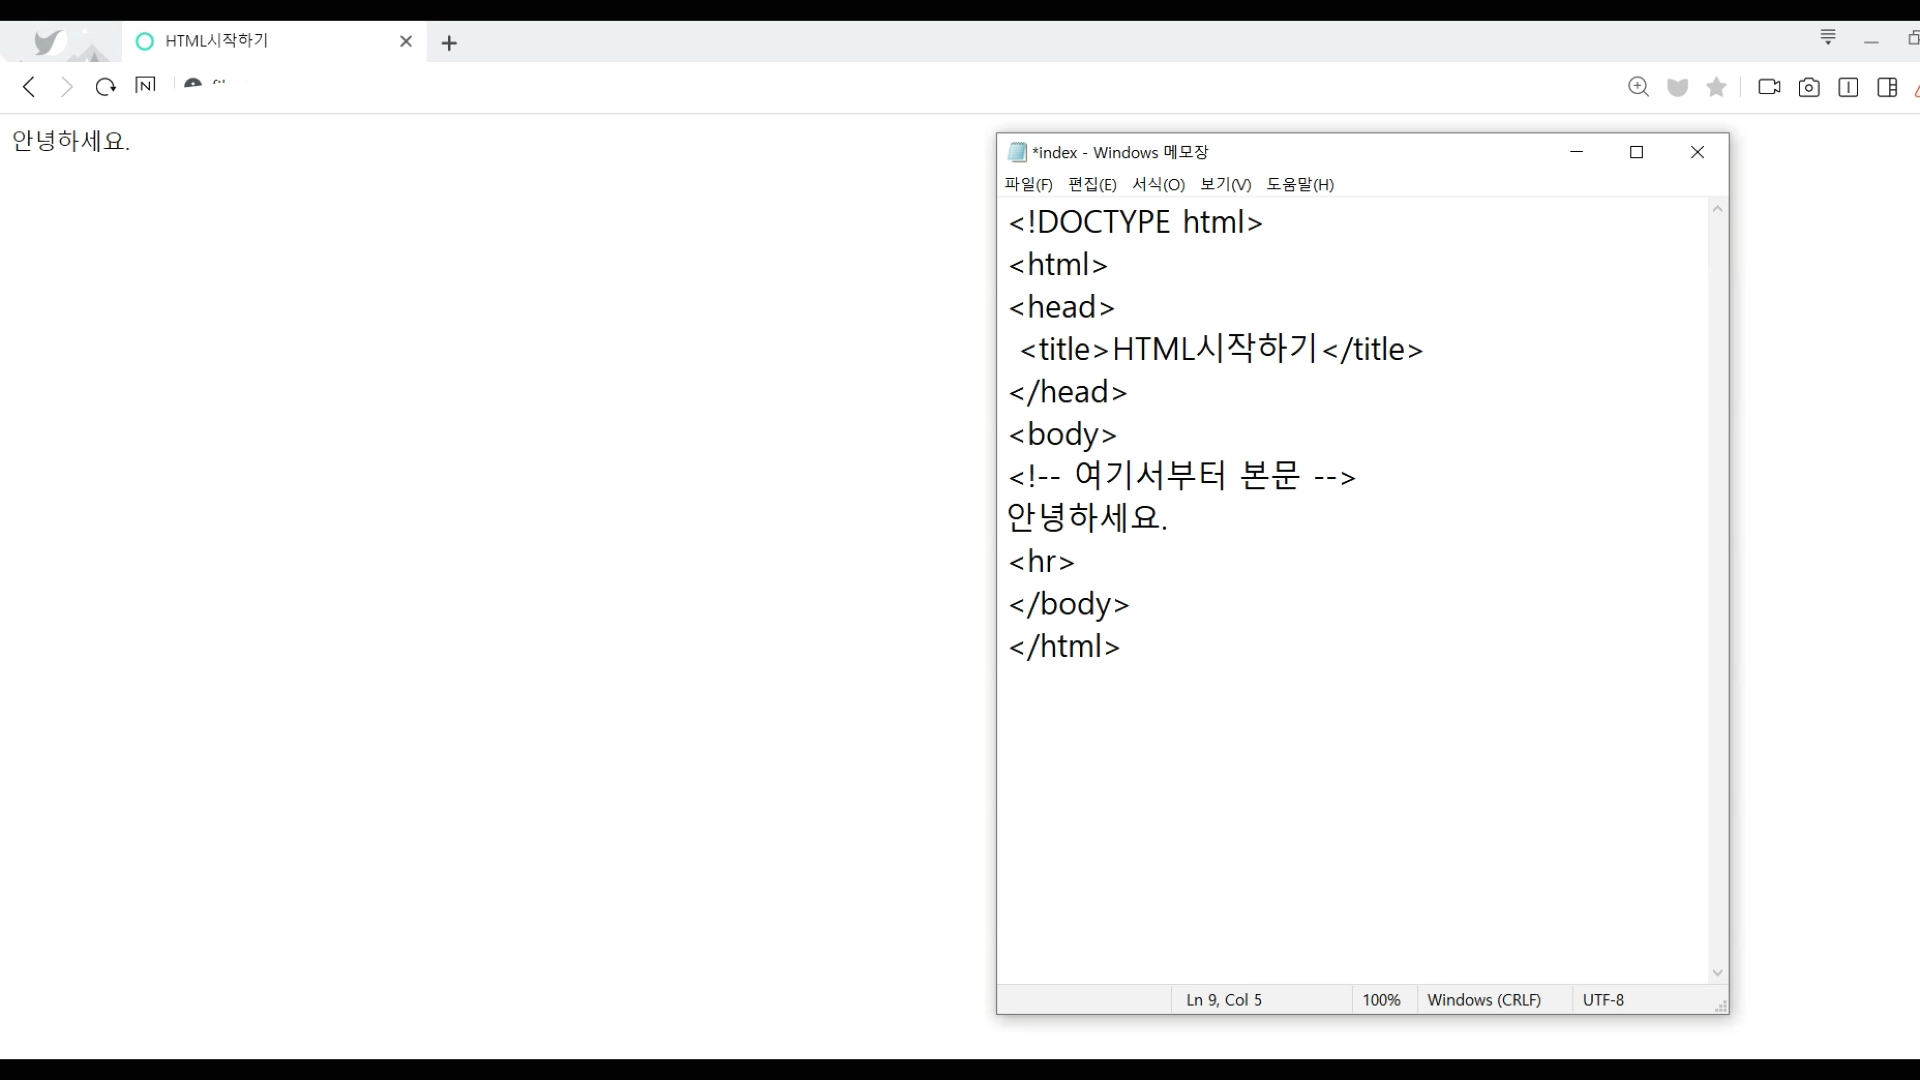Click Notepad scrollbar down arrow
Viewport: 1920px width, 1080px height.
[x=1717, y=973]
